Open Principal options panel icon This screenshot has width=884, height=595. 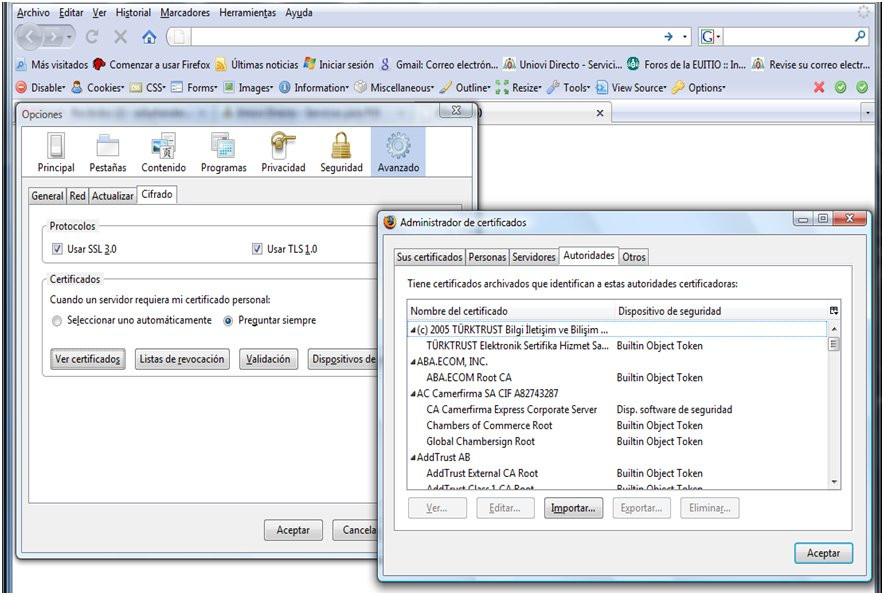click(56, 152)
